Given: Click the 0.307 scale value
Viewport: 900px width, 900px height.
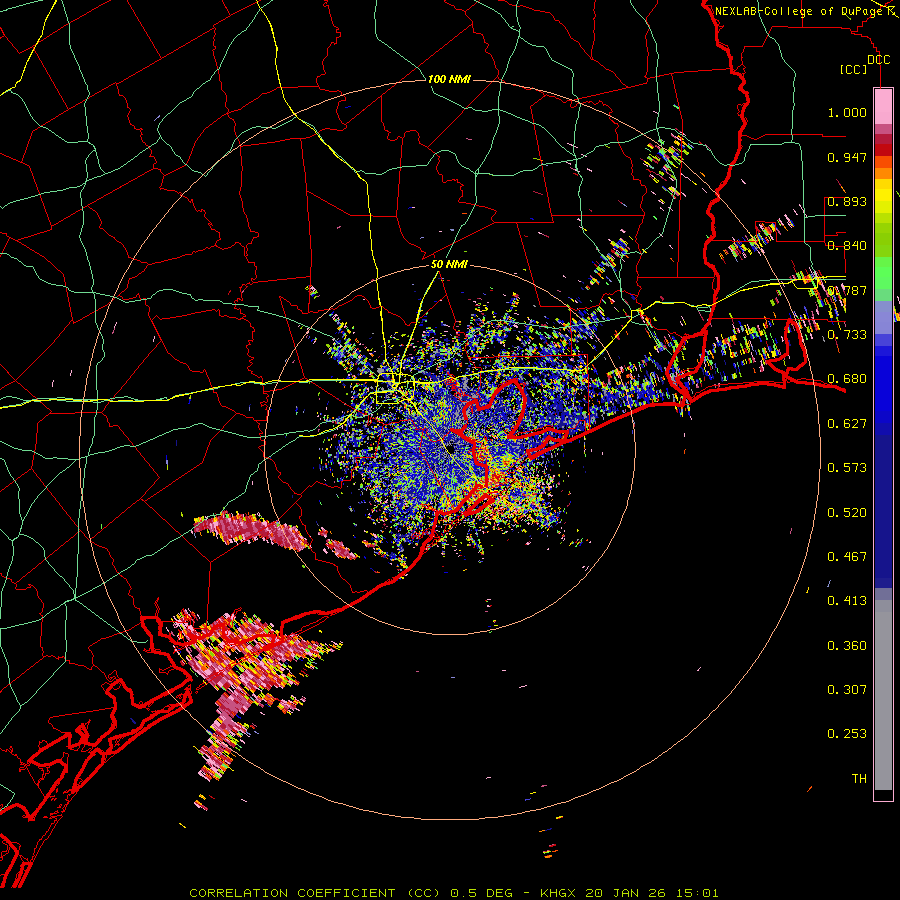Looking at the screenshot, I should point(847,690).
